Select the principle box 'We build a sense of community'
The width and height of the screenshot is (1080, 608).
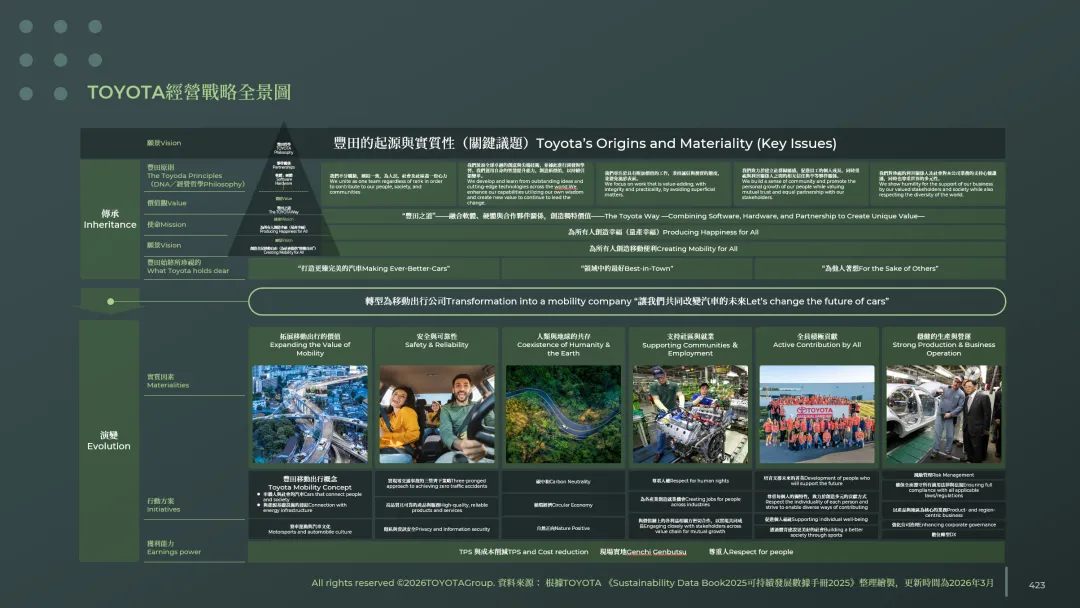(x=800, y=184)
